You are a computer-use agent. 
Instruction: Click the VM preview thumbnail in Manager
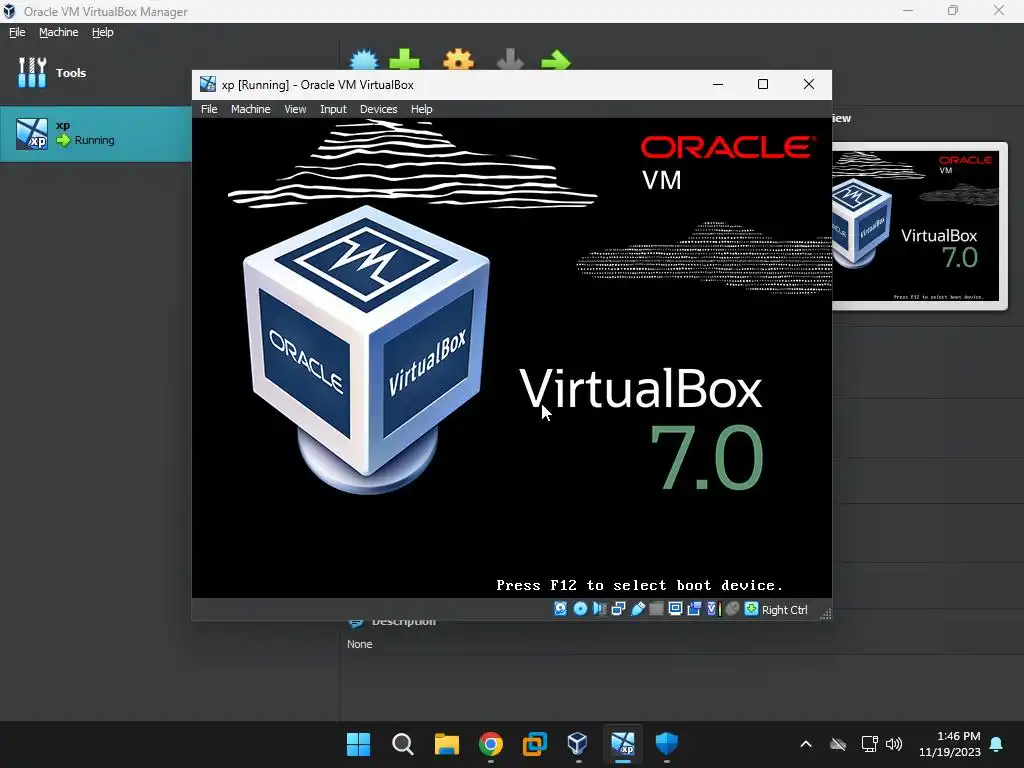coord(920,225)
